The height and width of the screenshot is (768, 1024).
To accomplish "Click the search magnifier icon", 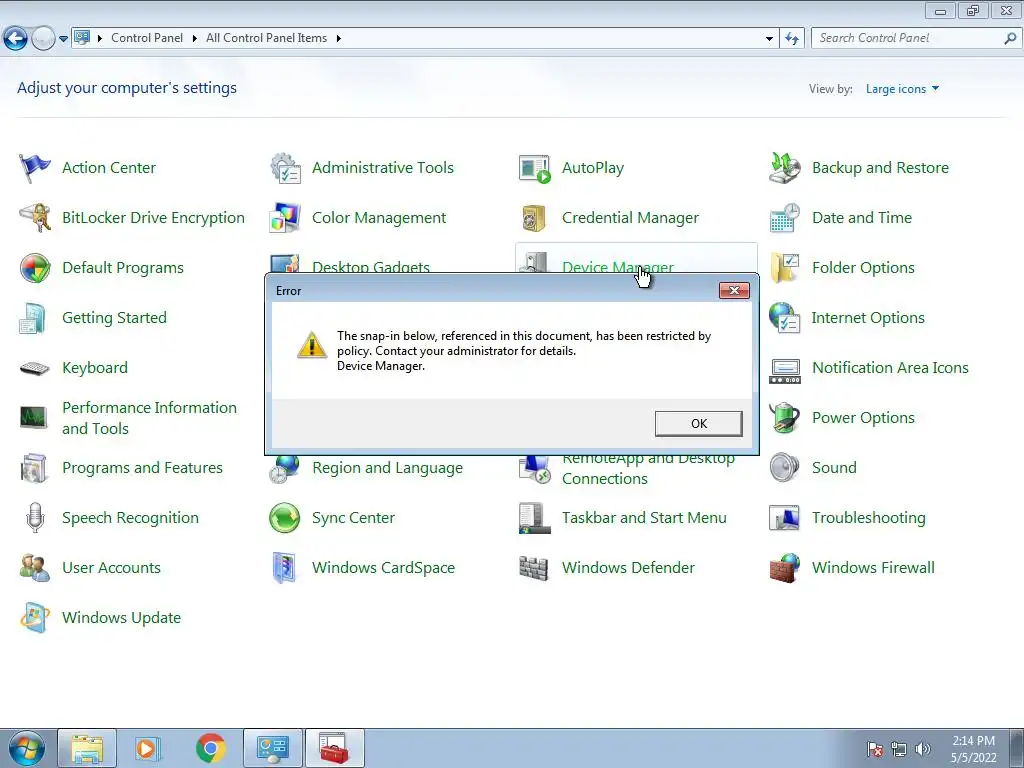I will pyautogui.click(x=1010, y=39).
